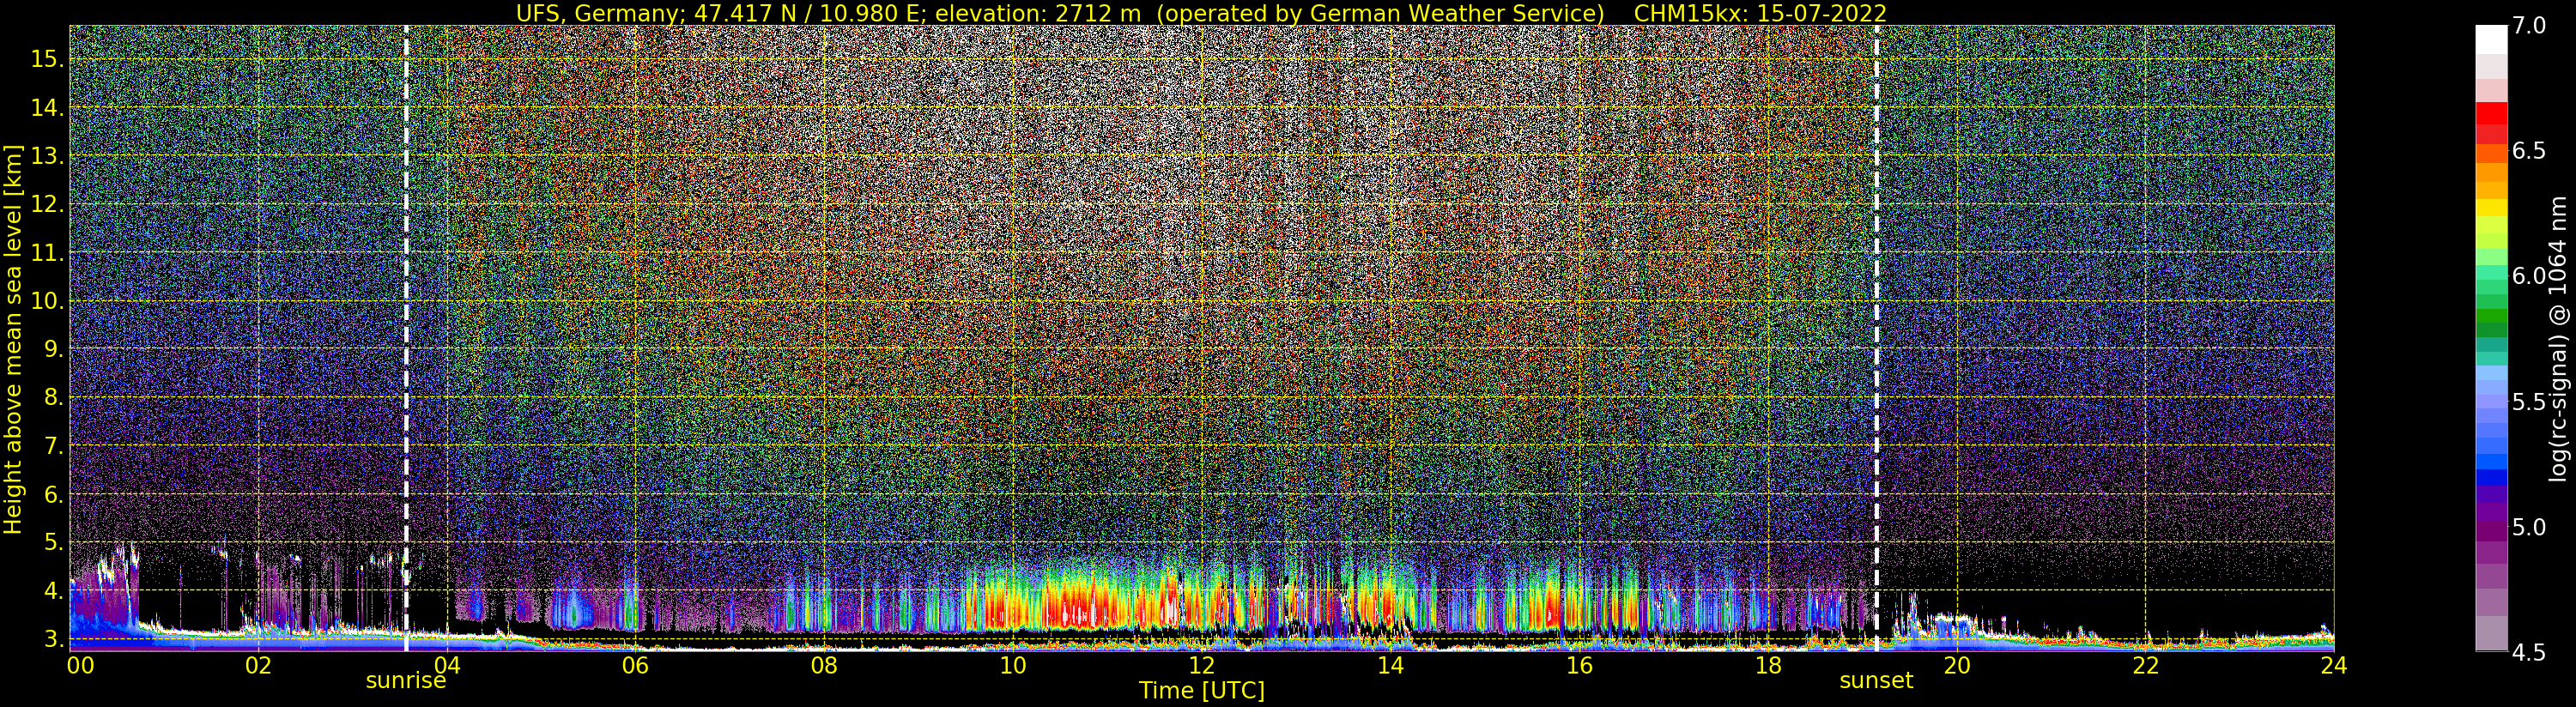
Task: Click the white top segment of the colorbar
Action: 2491,39
